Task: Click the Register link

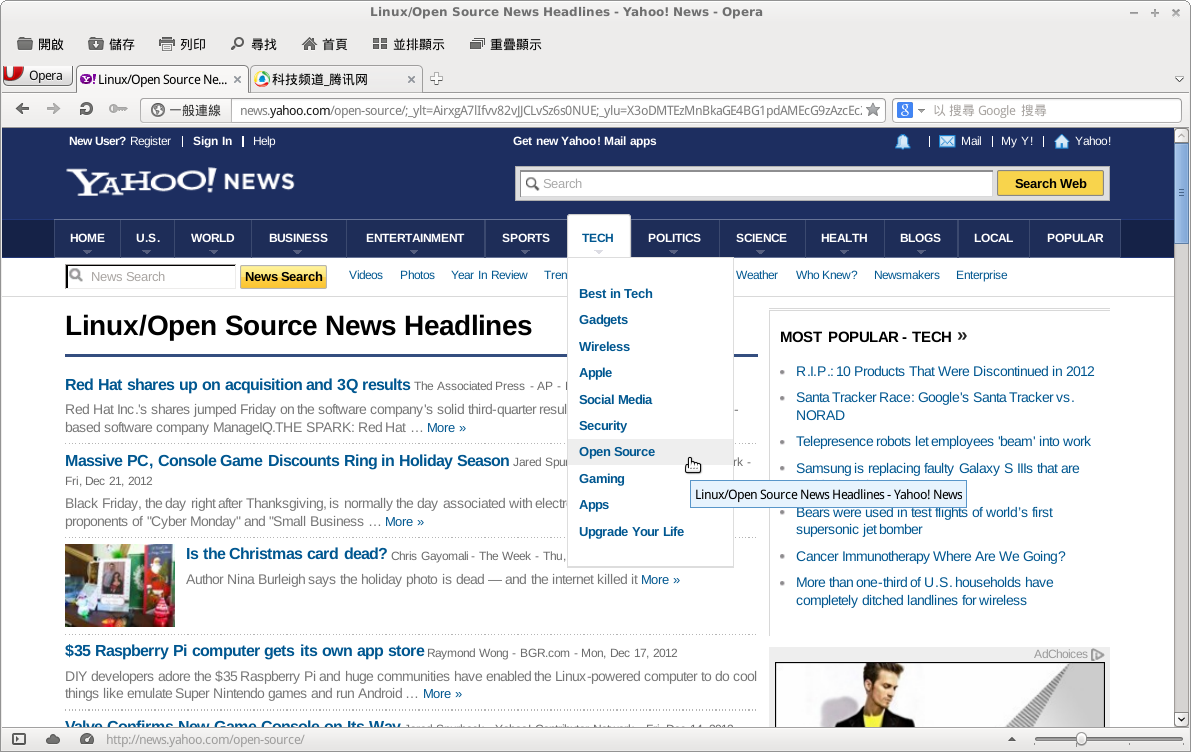Action: [x=150, y=141]
